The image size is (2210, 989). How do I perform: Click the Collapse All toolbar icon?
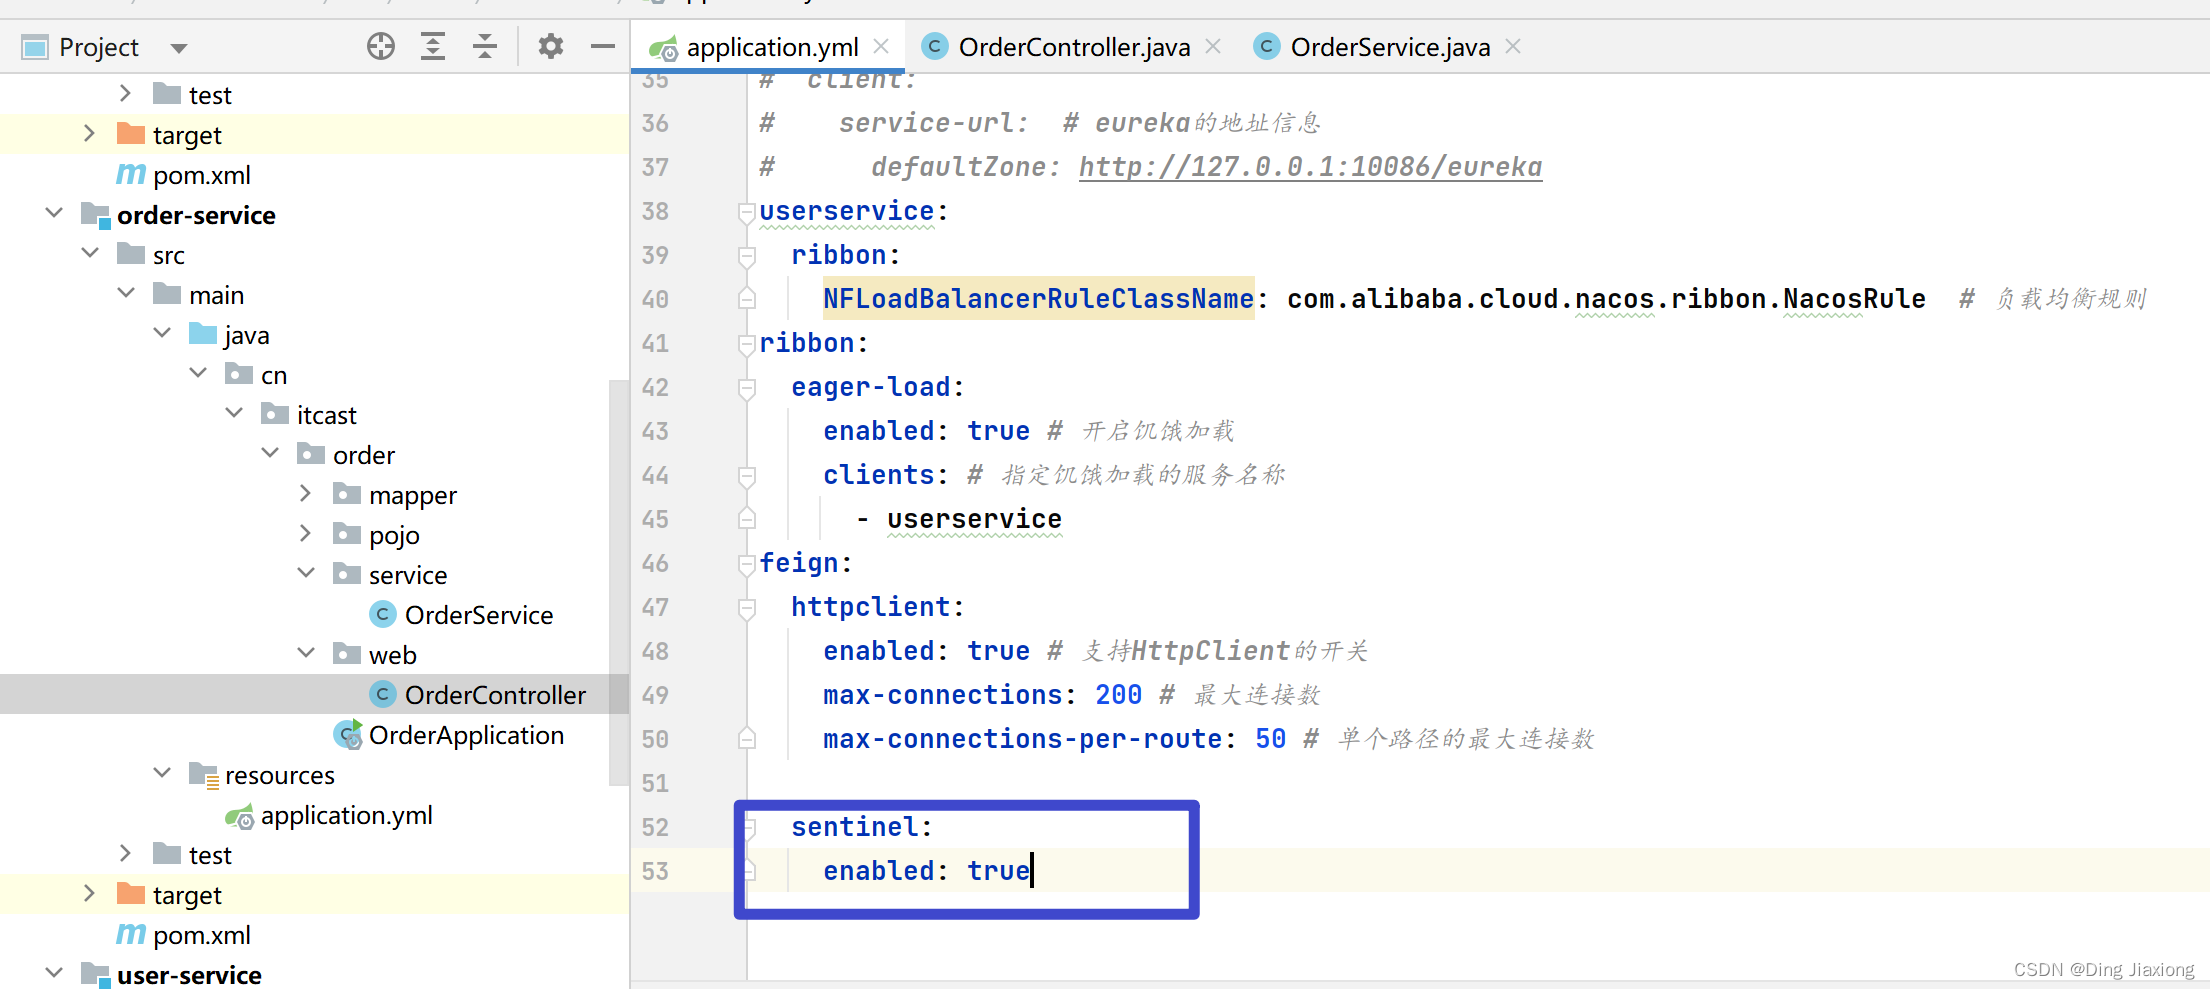(x=485, y=46)
